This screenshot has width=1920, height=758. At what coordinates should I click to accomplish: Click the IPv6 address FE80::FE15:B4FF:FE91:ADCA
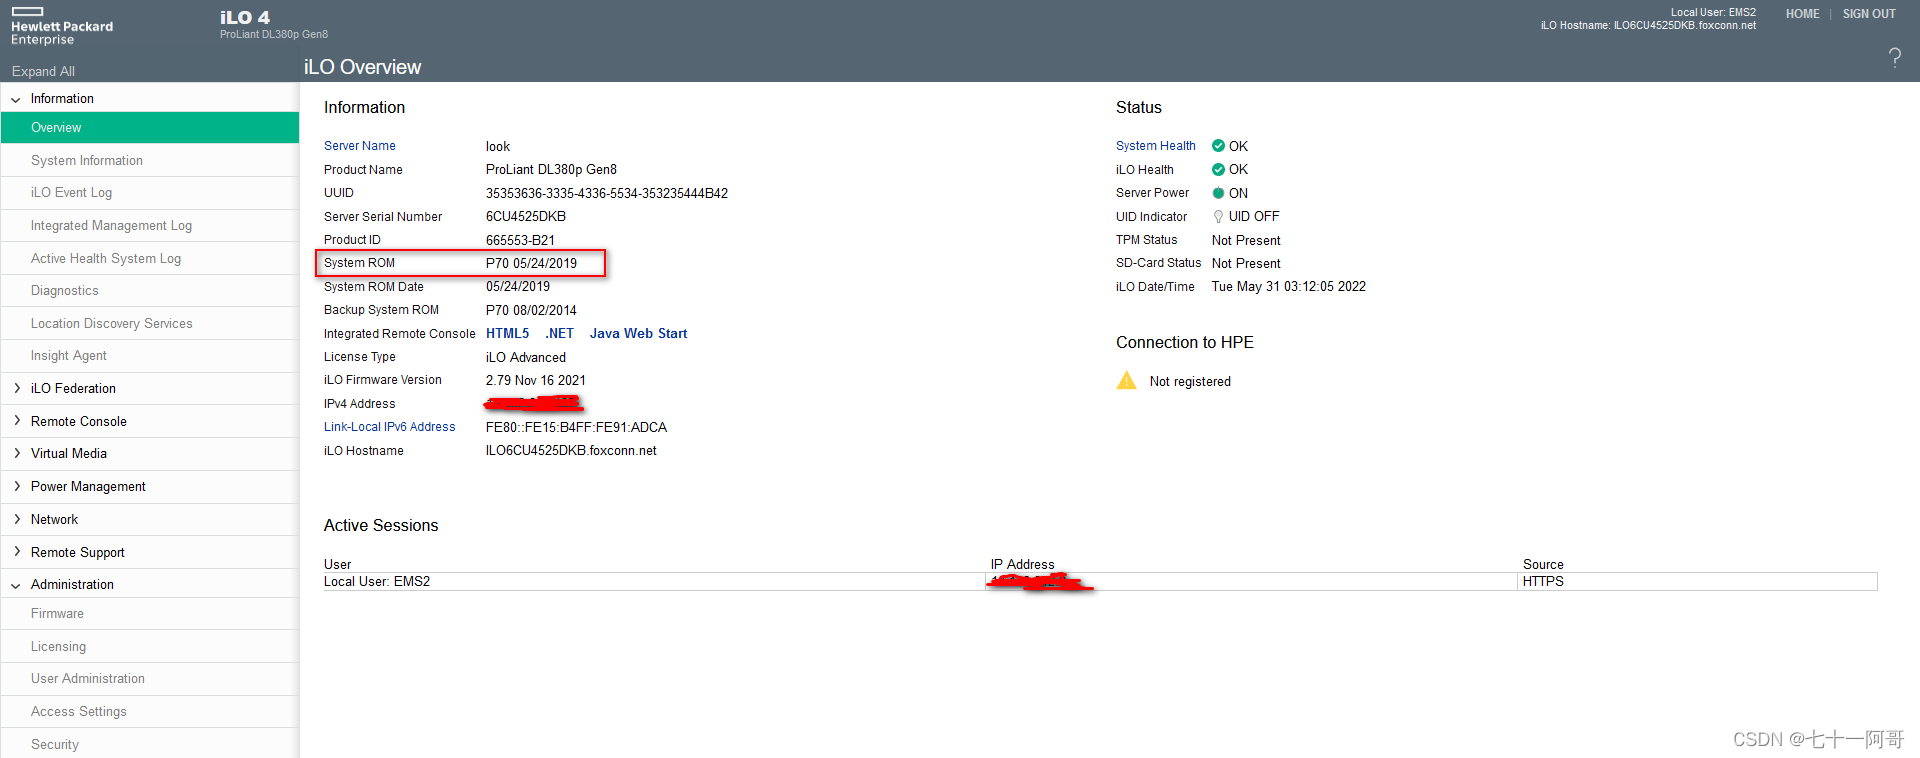pyautogui.click(x=576, y=427)
